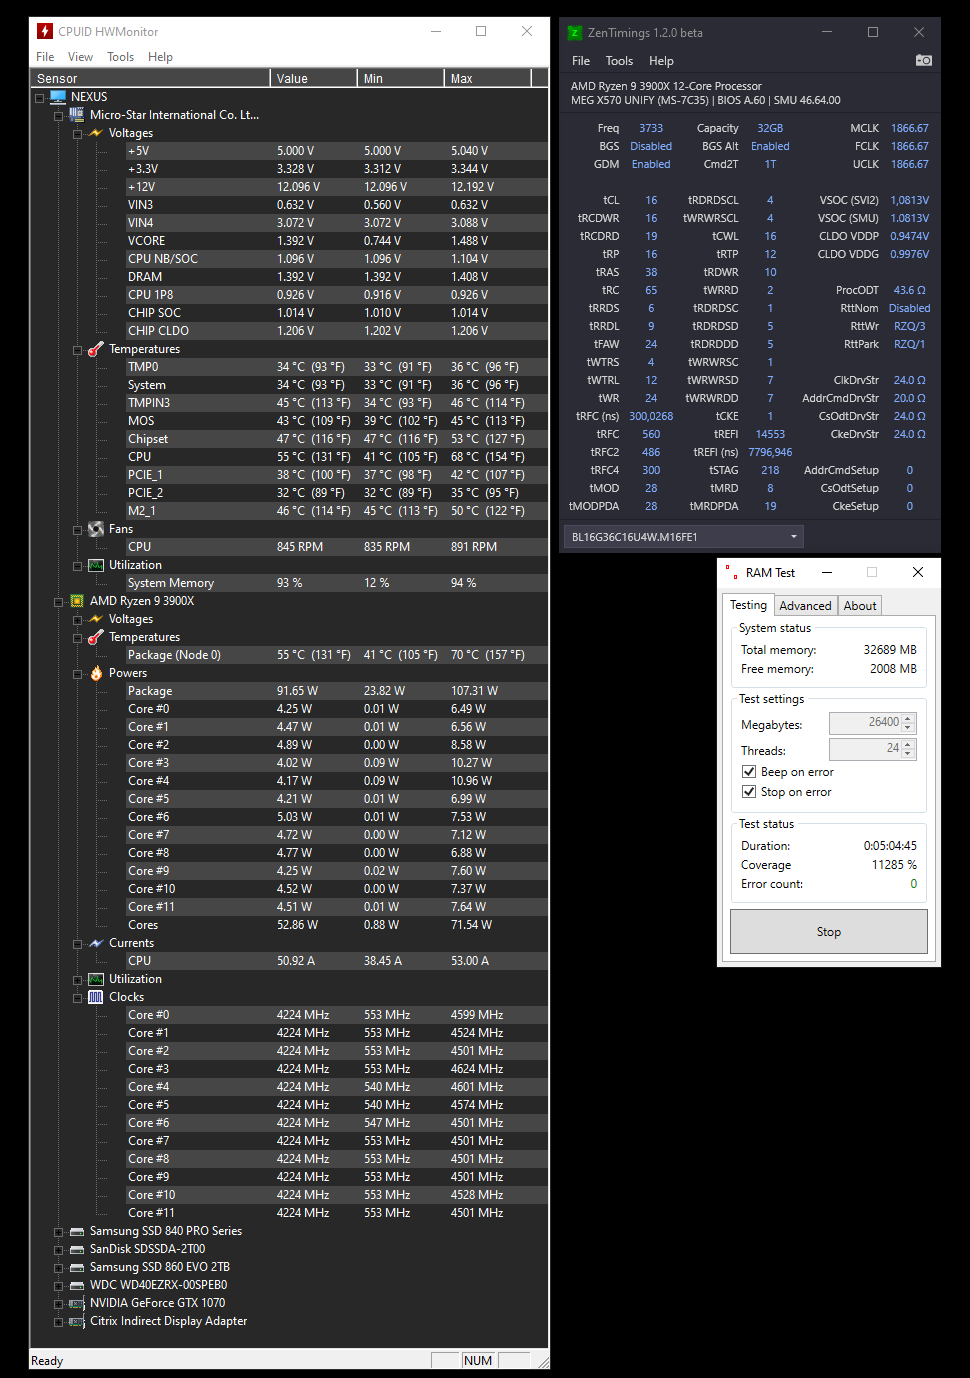Image resolution: width=970 pixels, height=1378 pixels.
Task: Click the Utilization chart icon under NEXUS
Action: pyautogui.click(x=96, y=564)
